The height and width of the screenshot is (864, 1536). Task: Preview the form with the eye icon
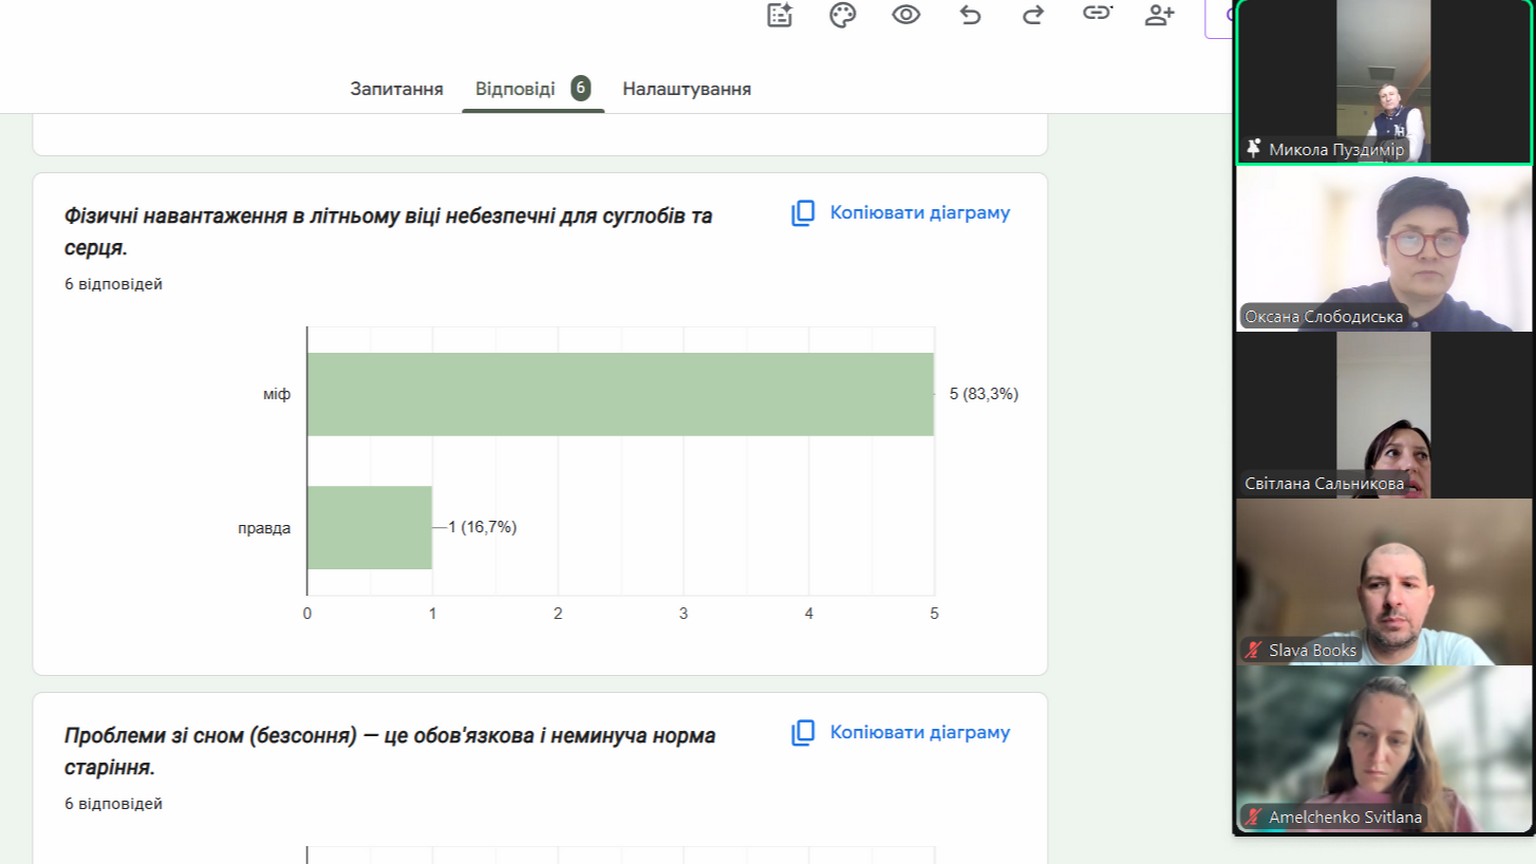[x=906, y=15]
